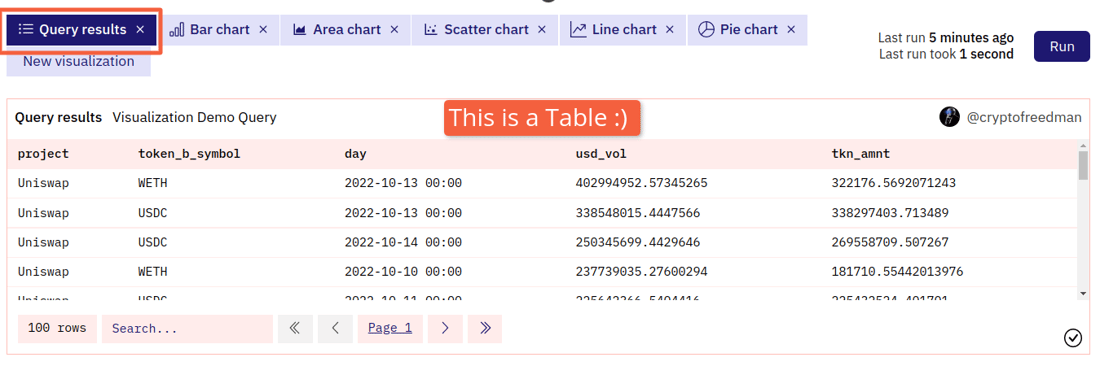This screenshot has height=366, width=1100.
Task: Switch to the Scatter chart tab
Action: [x=485, y=29]
